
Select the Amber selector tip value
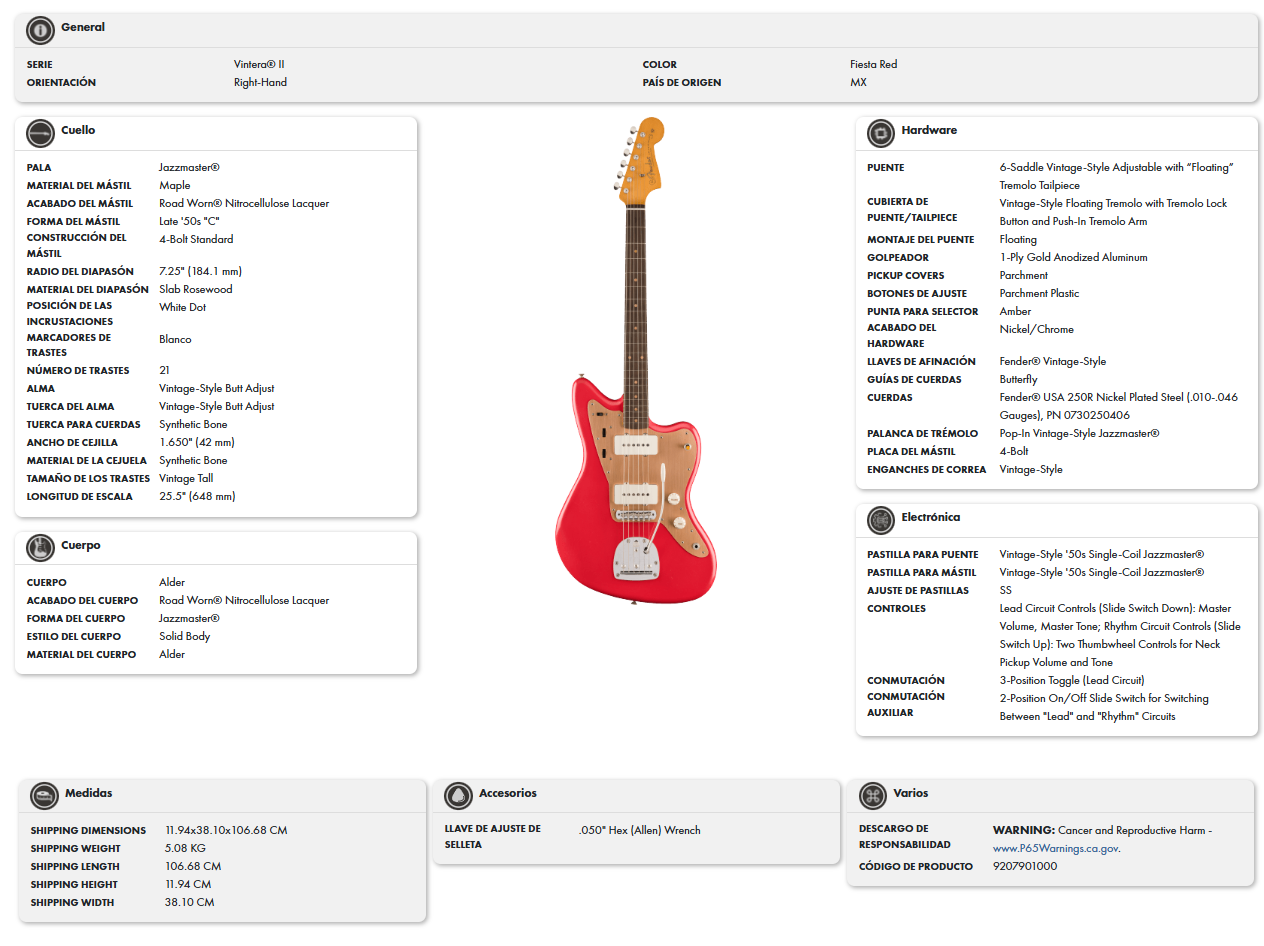point(1015,311)
